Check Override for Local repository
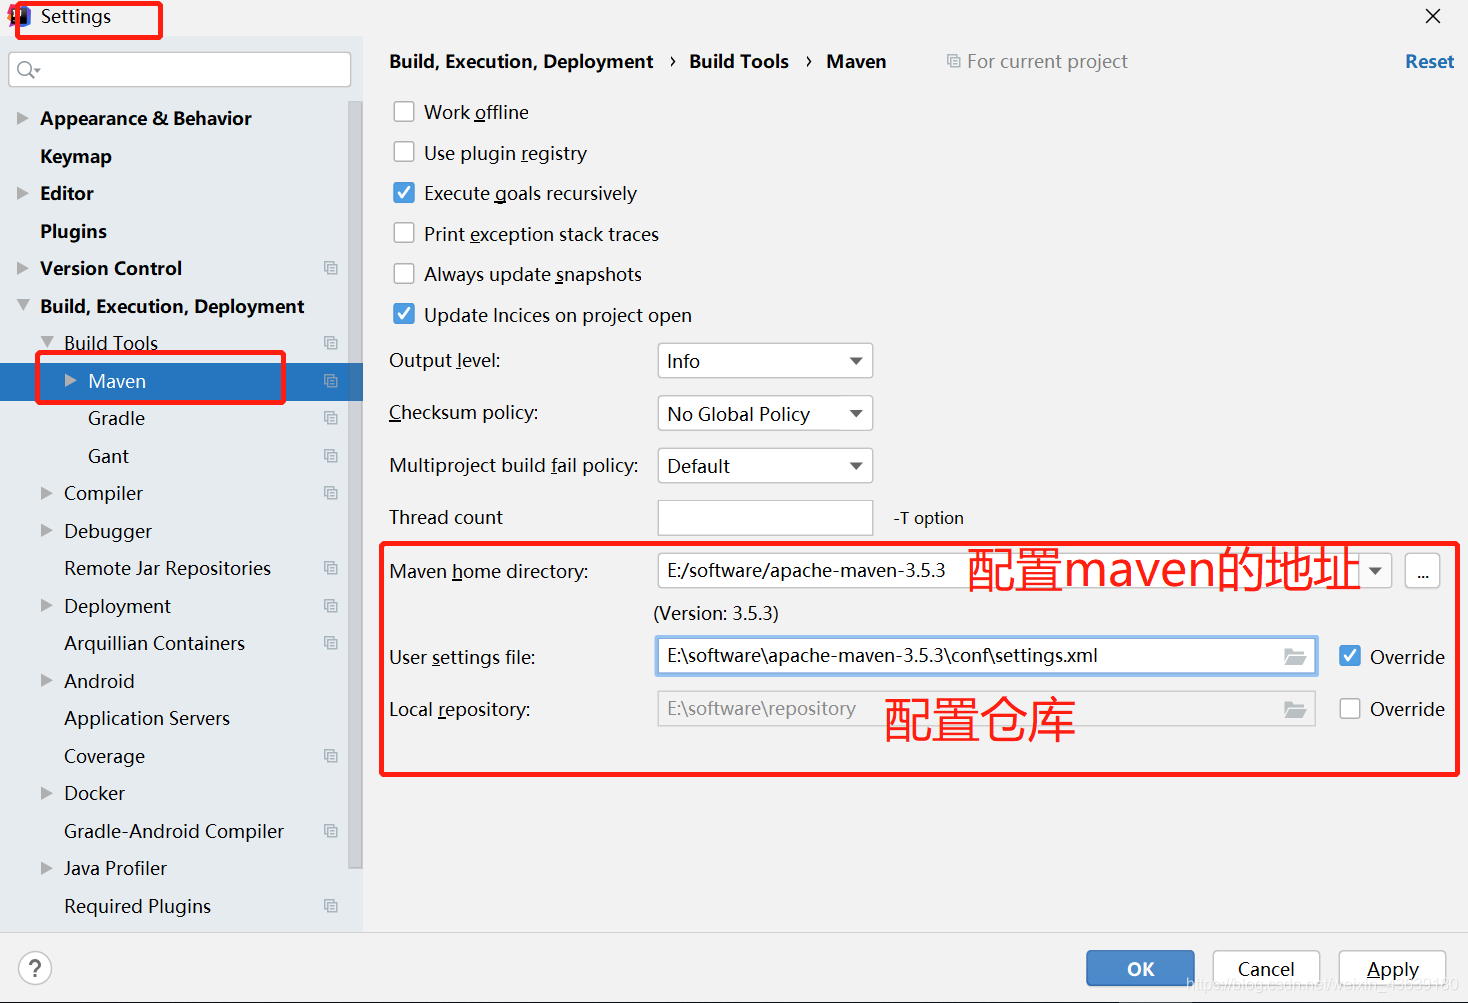 (x=1350, y=708)
